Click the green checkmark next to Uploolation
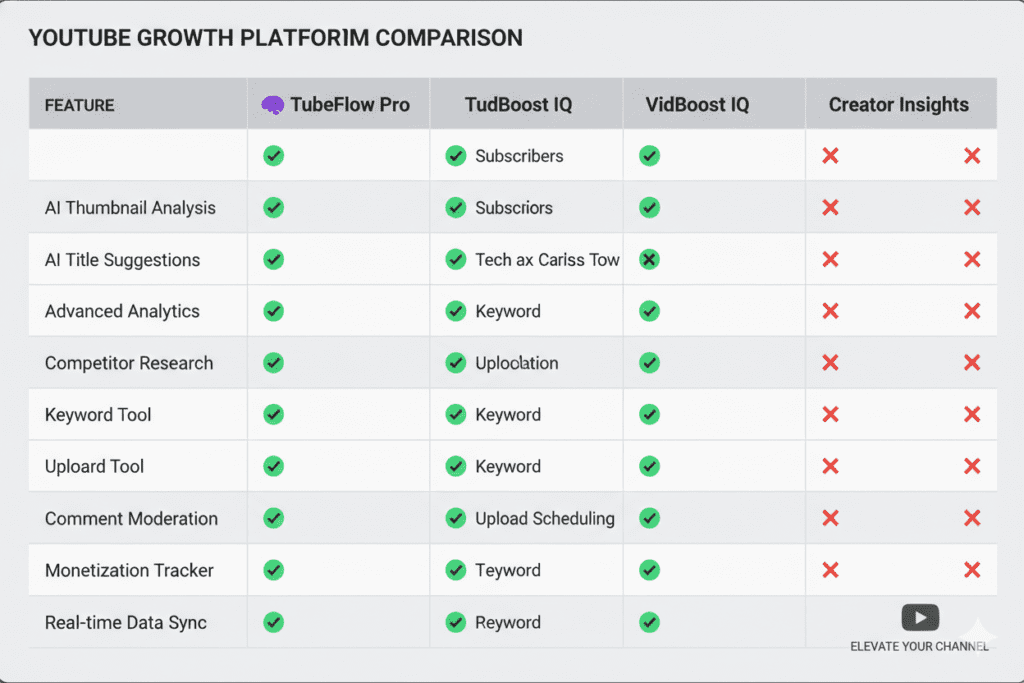The image size is (1024, 683). (x=456, y=363)
